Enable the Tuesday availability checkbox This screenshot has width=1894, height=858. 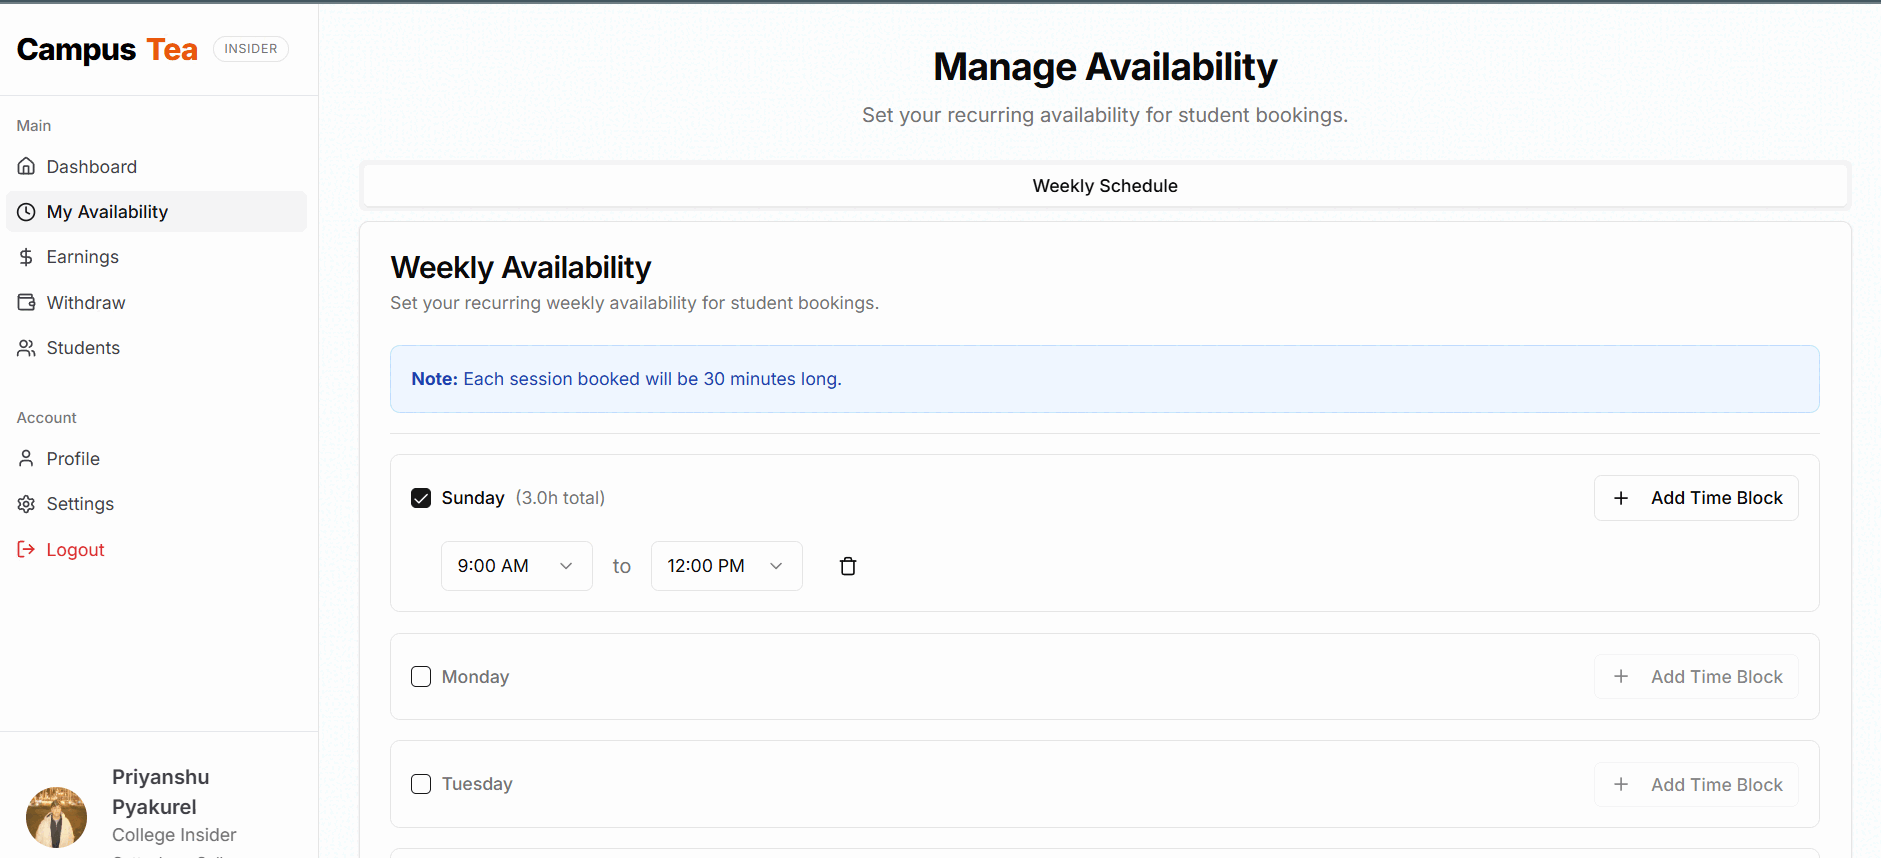click(x=421, y=784)
